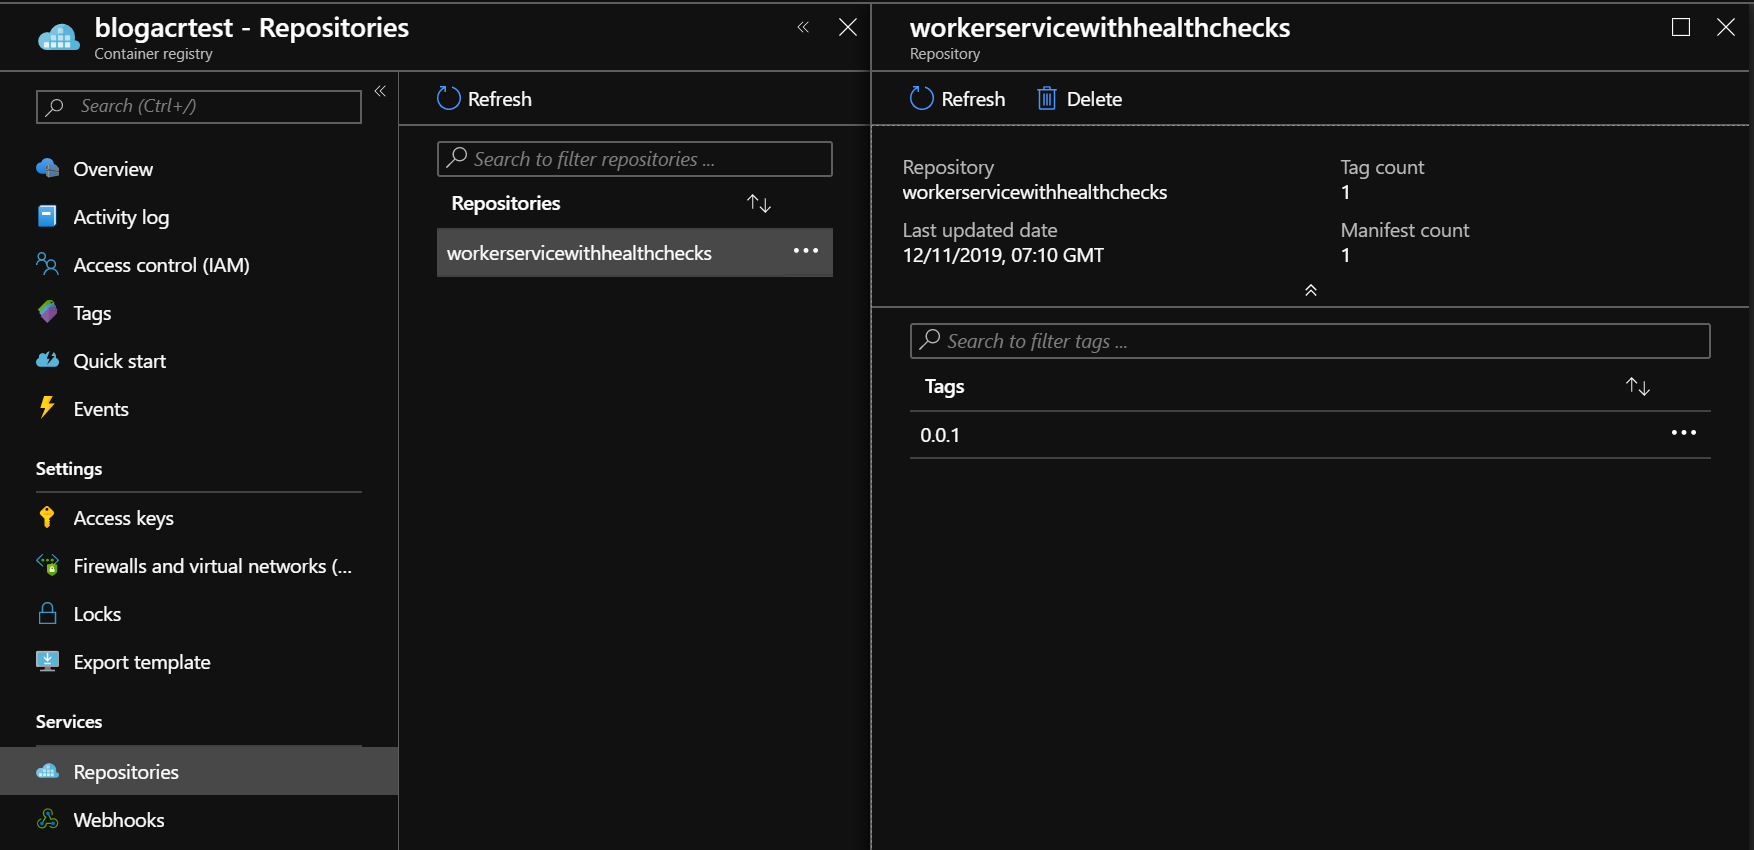Sort repositories with the arrows icon

click(x=759, y=204)
